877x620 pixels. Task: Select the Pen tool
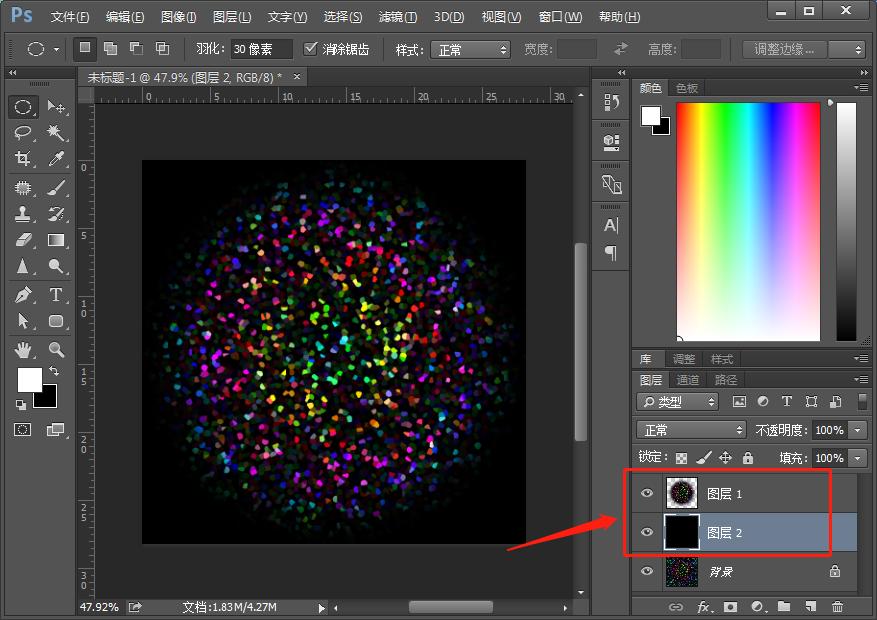pos(23,295)
